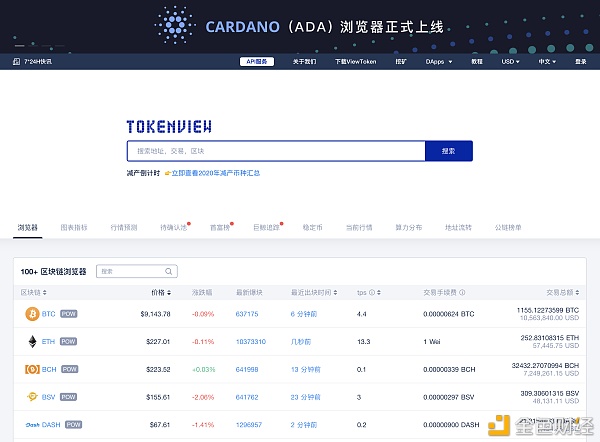This screenshot has height=442, width=600.
Task: Select the 待确认池 tab
Action: click(x=173, y=228)
